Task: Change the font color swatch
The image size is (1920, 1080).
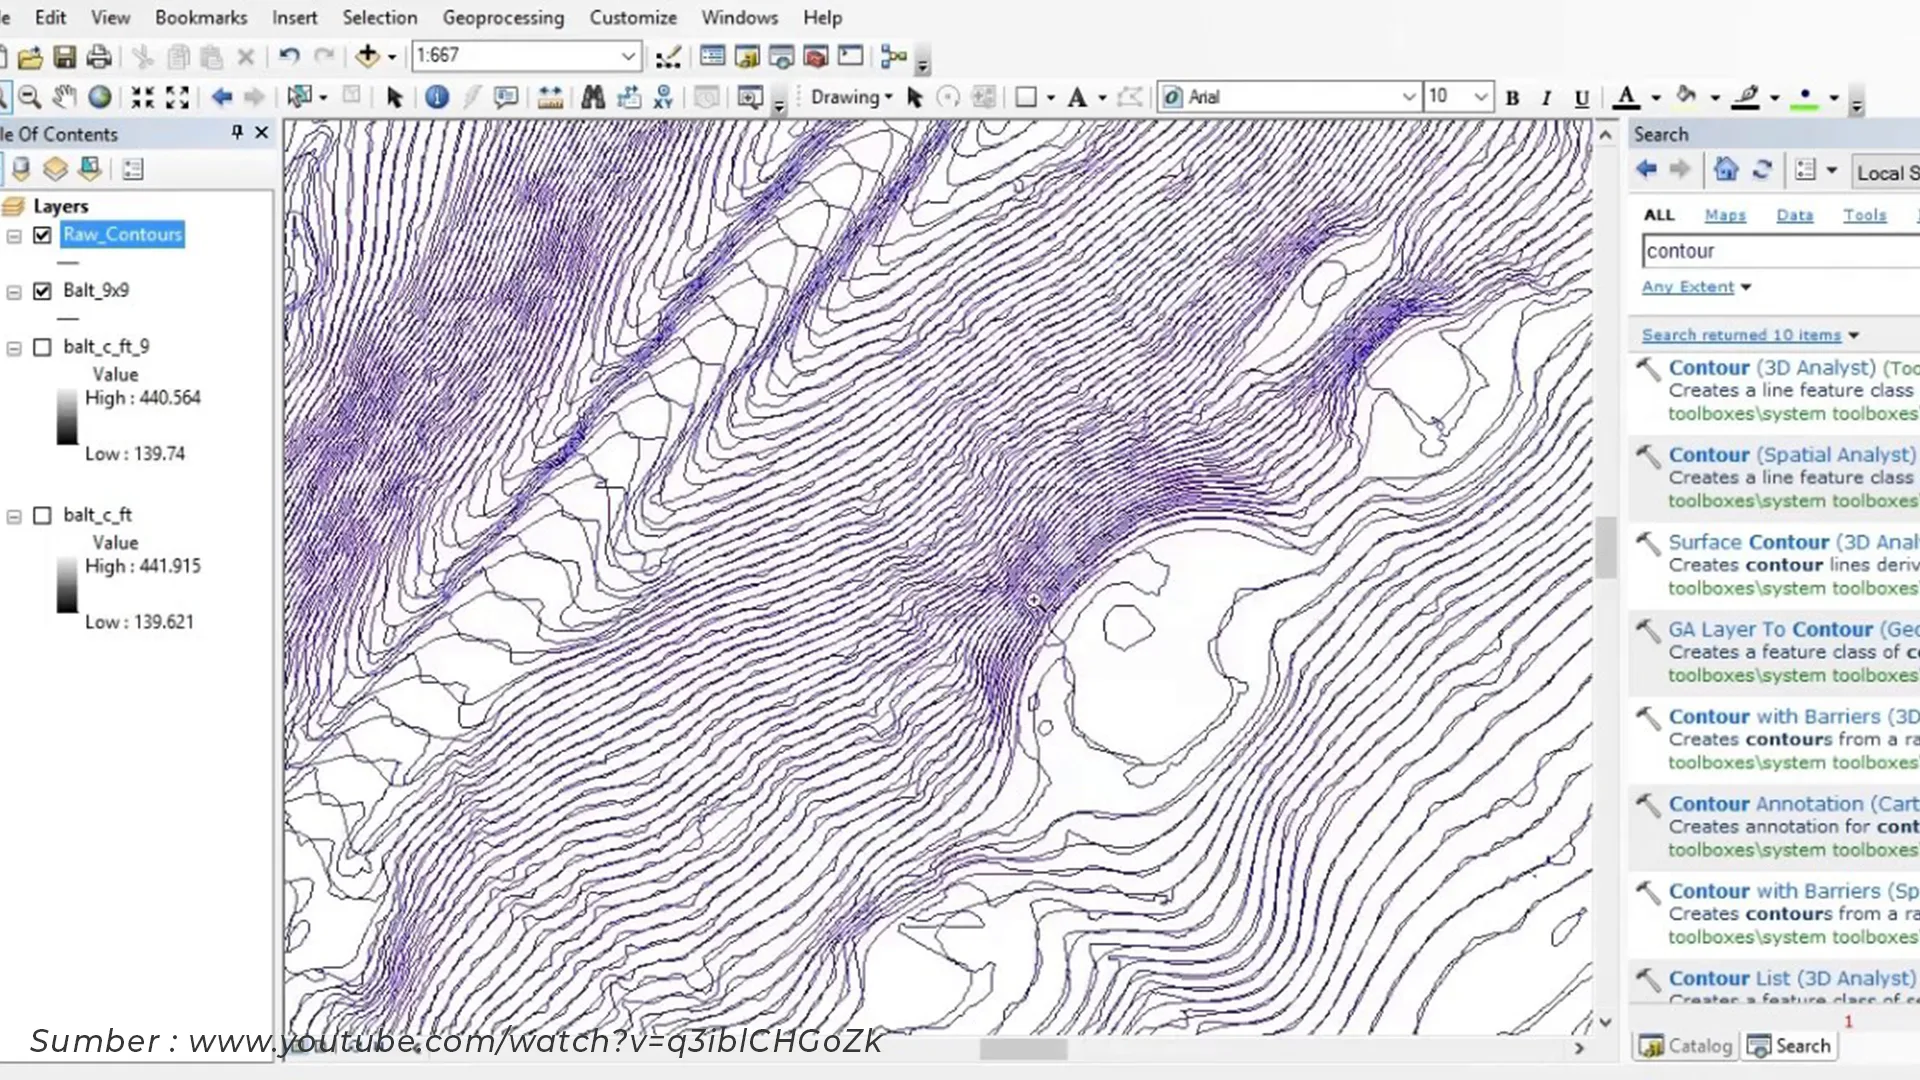Action: tap(1627, 98)
